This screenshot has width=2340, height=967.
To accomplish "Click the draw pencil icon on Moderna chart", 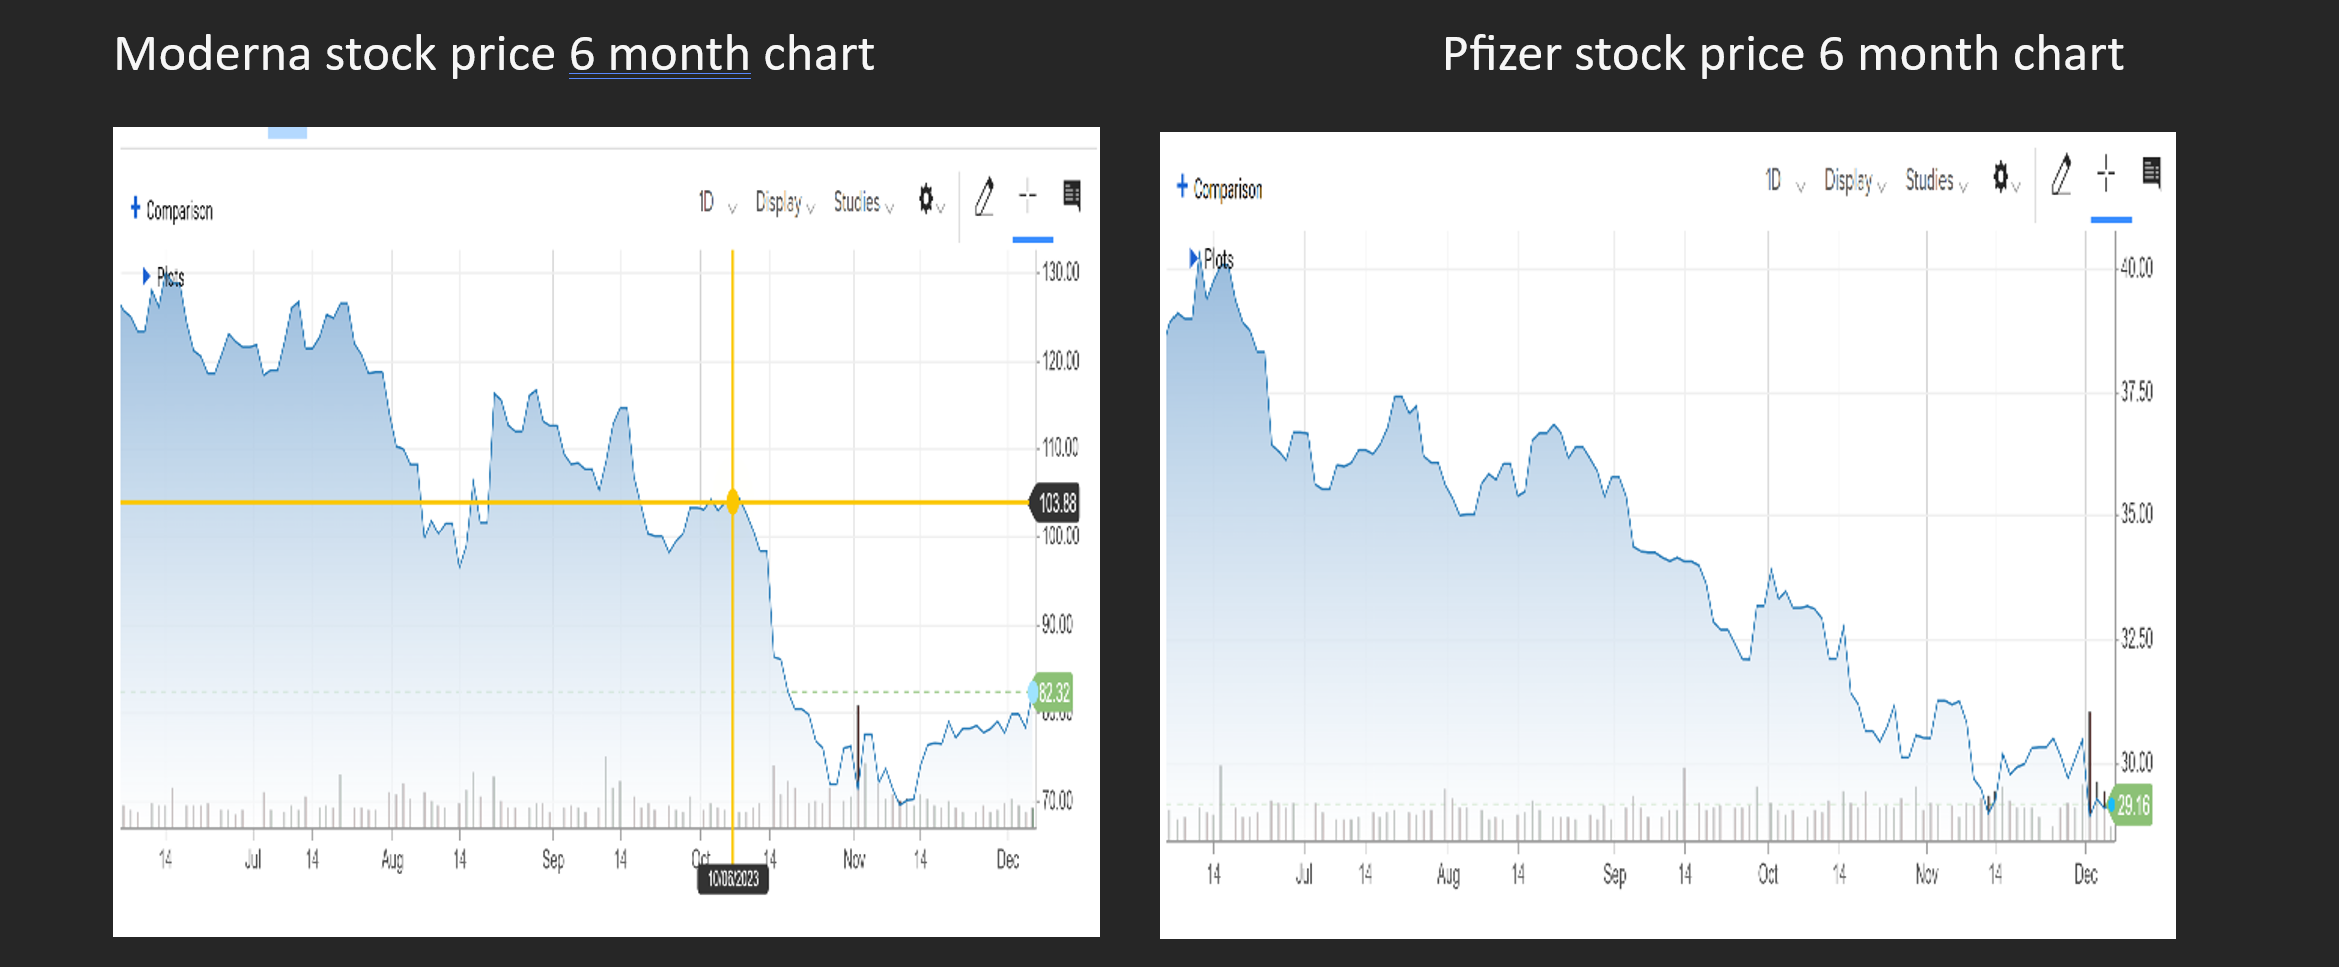I will [984, 197].
